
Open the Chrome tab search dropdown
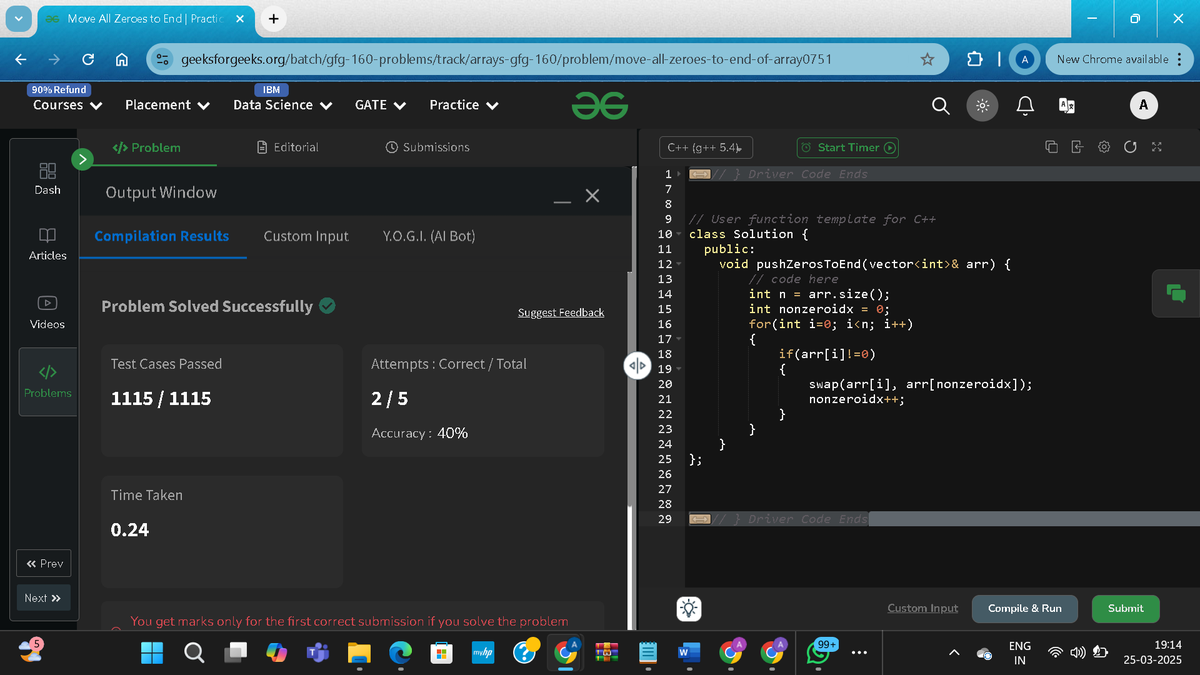[20, 18]
